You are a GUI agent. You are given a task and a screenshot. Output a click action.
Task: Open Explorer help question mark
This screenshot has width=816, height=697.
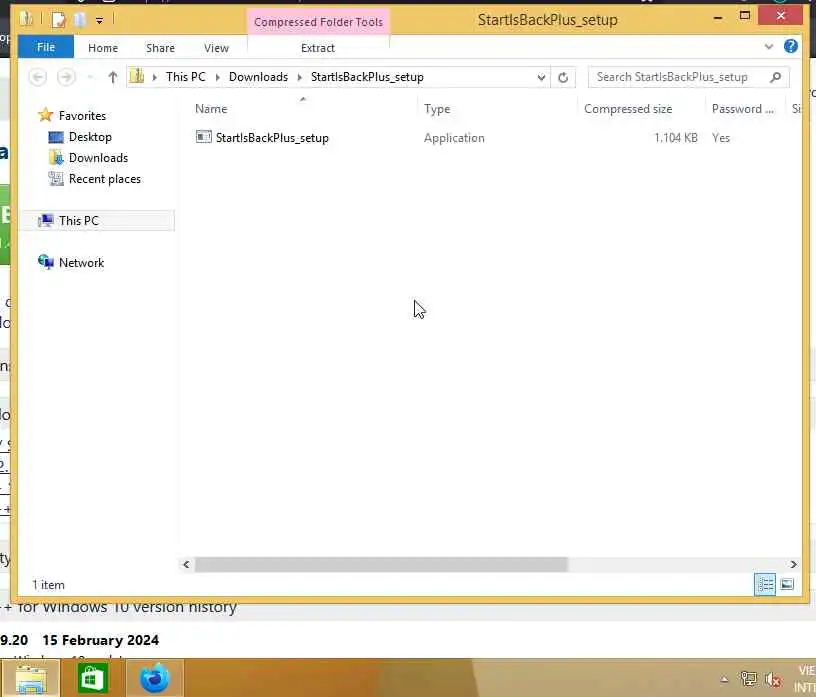pyautogui.click(x=790, y=46)
